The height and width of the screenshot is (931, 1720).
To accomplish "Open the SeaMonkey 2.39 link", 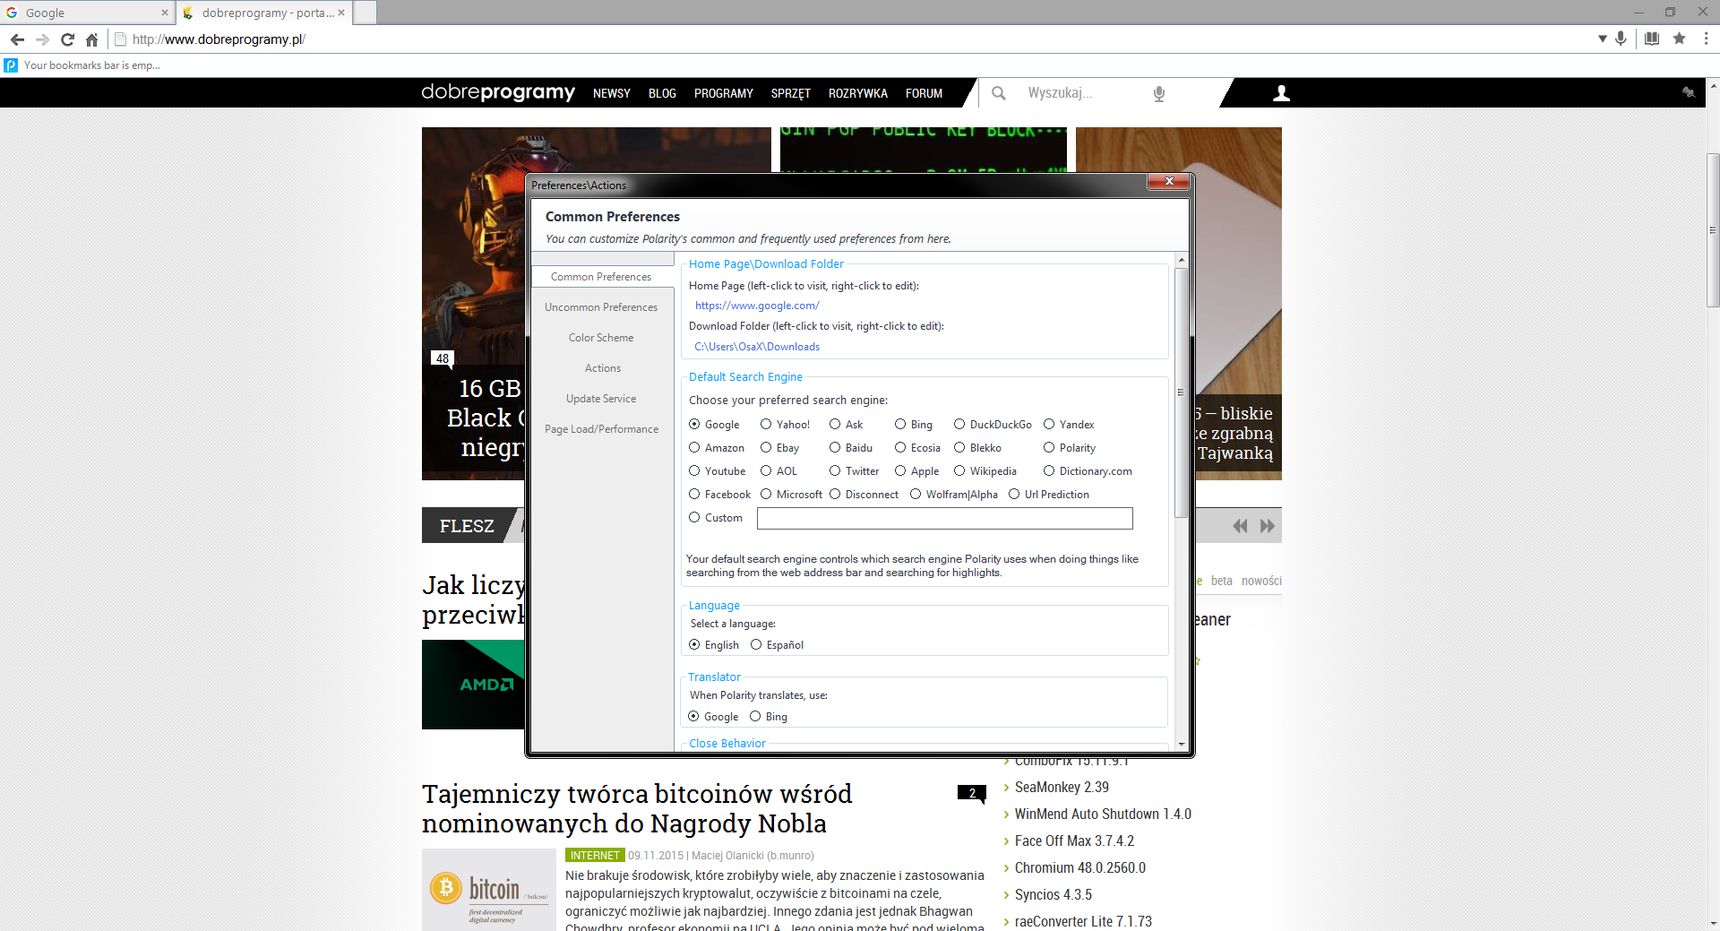I will 1061,787.
